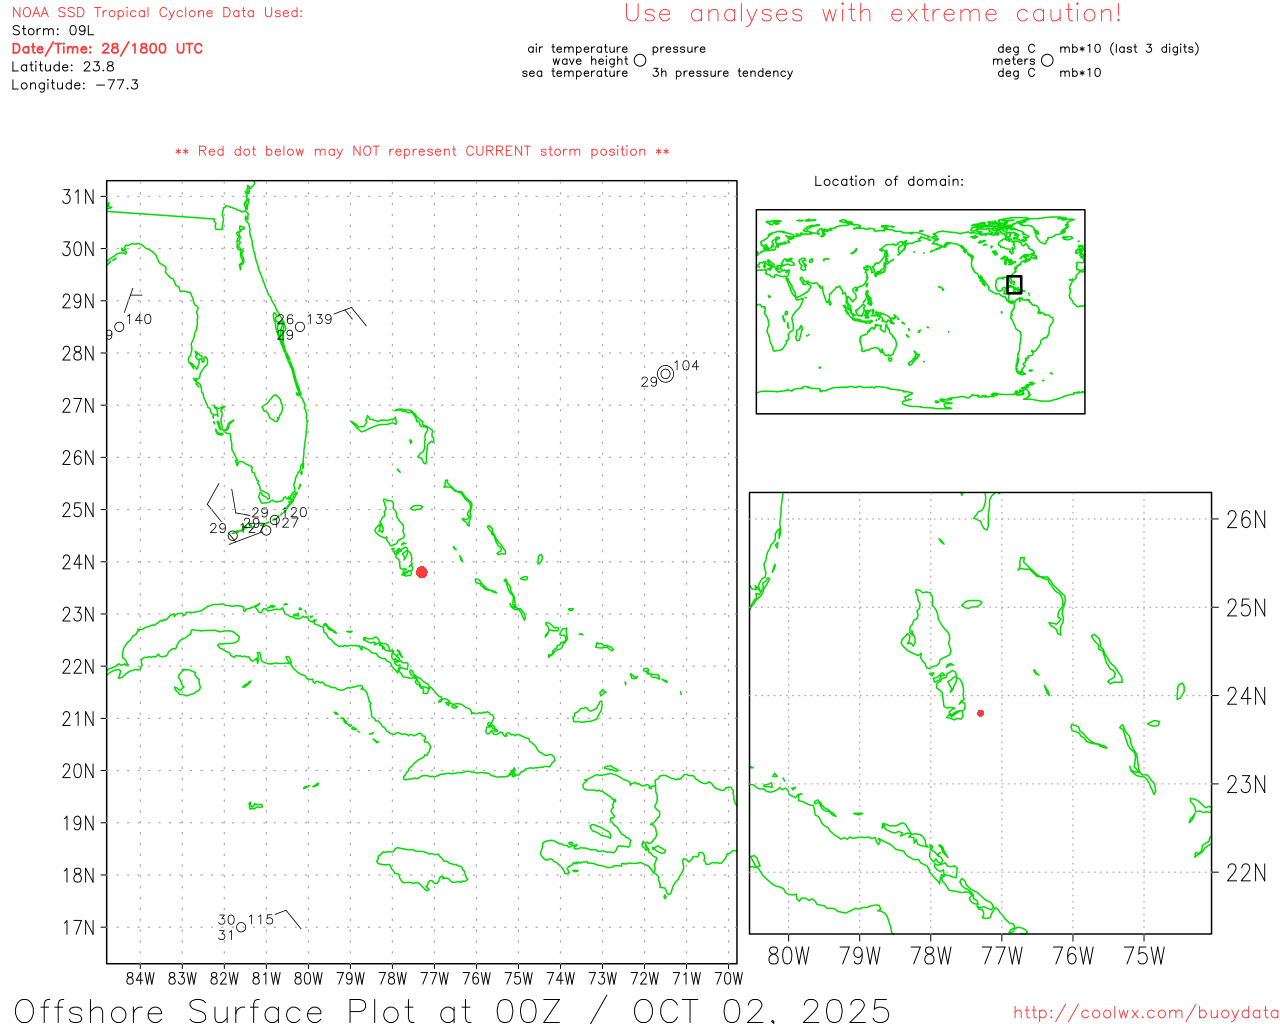The height and width of the screenshot is (1024, 1280).
Task: Click the 'Offshore Surface Plot at 00Z' title
Action: click(x=452, y=1010)
